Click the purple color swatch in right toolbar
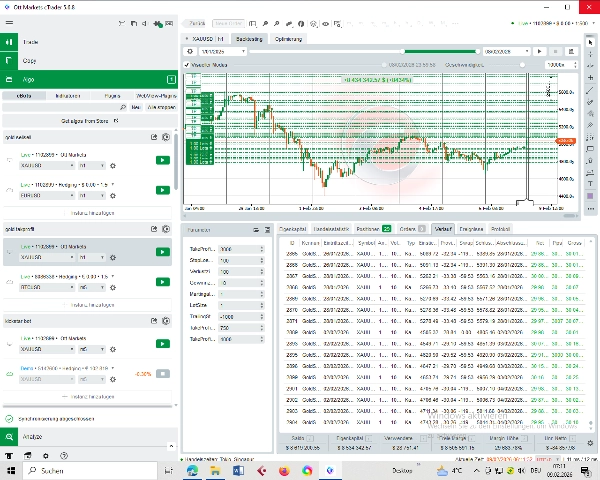Screen dimensions: 600x480 pyautogui.click(x=590, y=196)
